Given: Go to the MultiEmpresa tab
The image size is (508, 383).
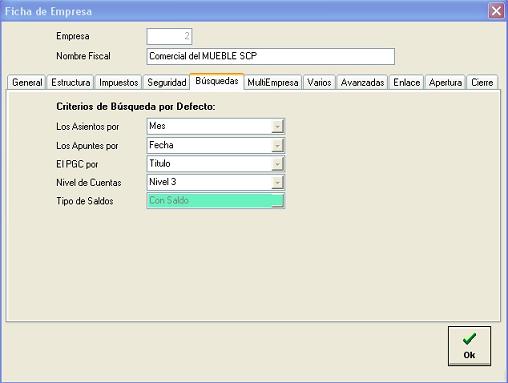Looking at the screenshot, I should click(273, 82).
